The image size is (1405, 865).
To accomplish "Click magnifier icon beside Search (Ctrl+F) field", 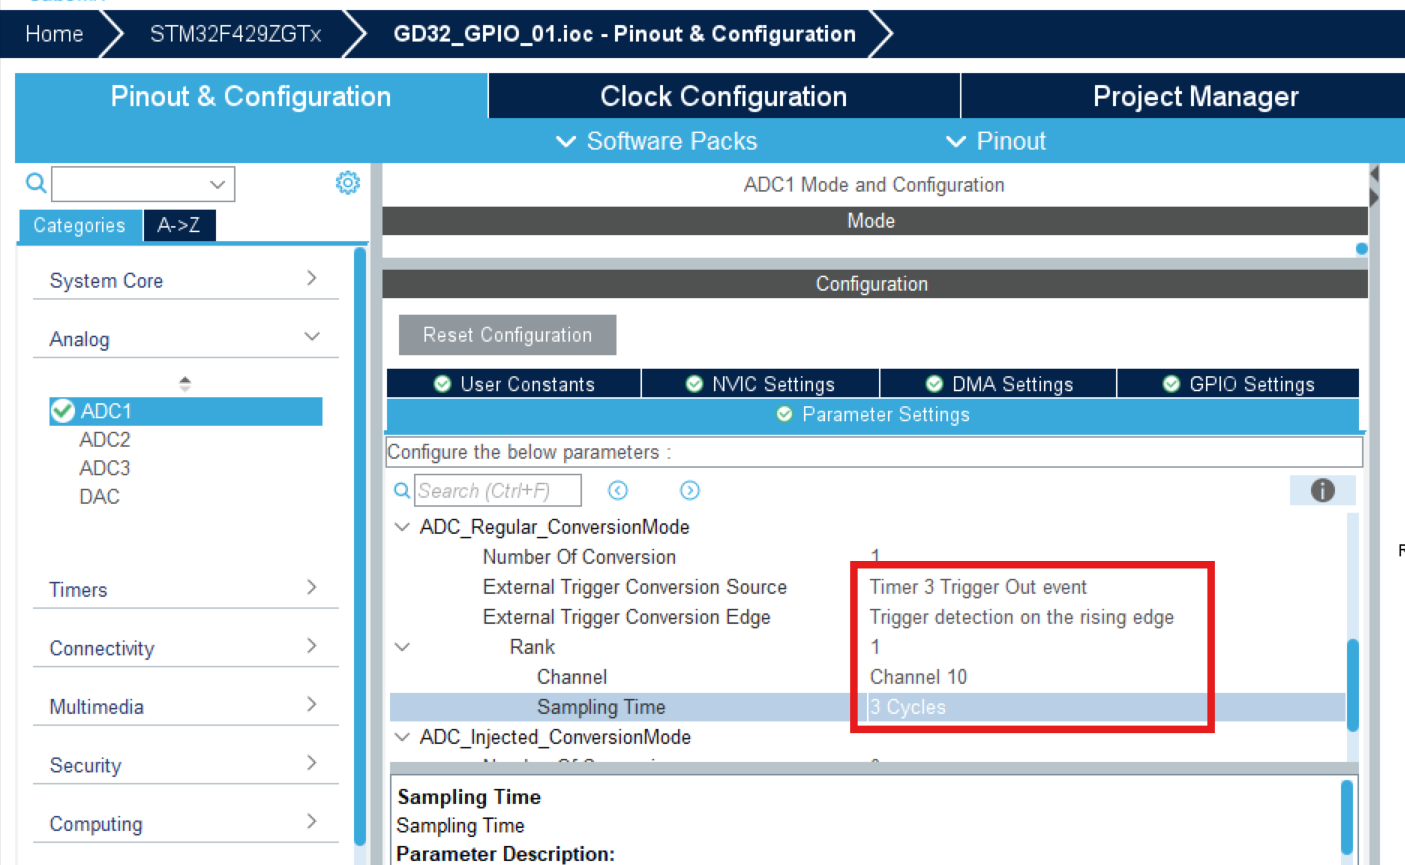I will click(x=401, y=491).
